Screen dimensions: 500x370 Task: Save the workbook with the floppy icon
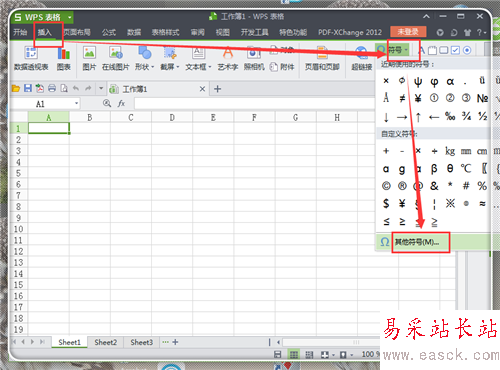(x=28, y=88)
